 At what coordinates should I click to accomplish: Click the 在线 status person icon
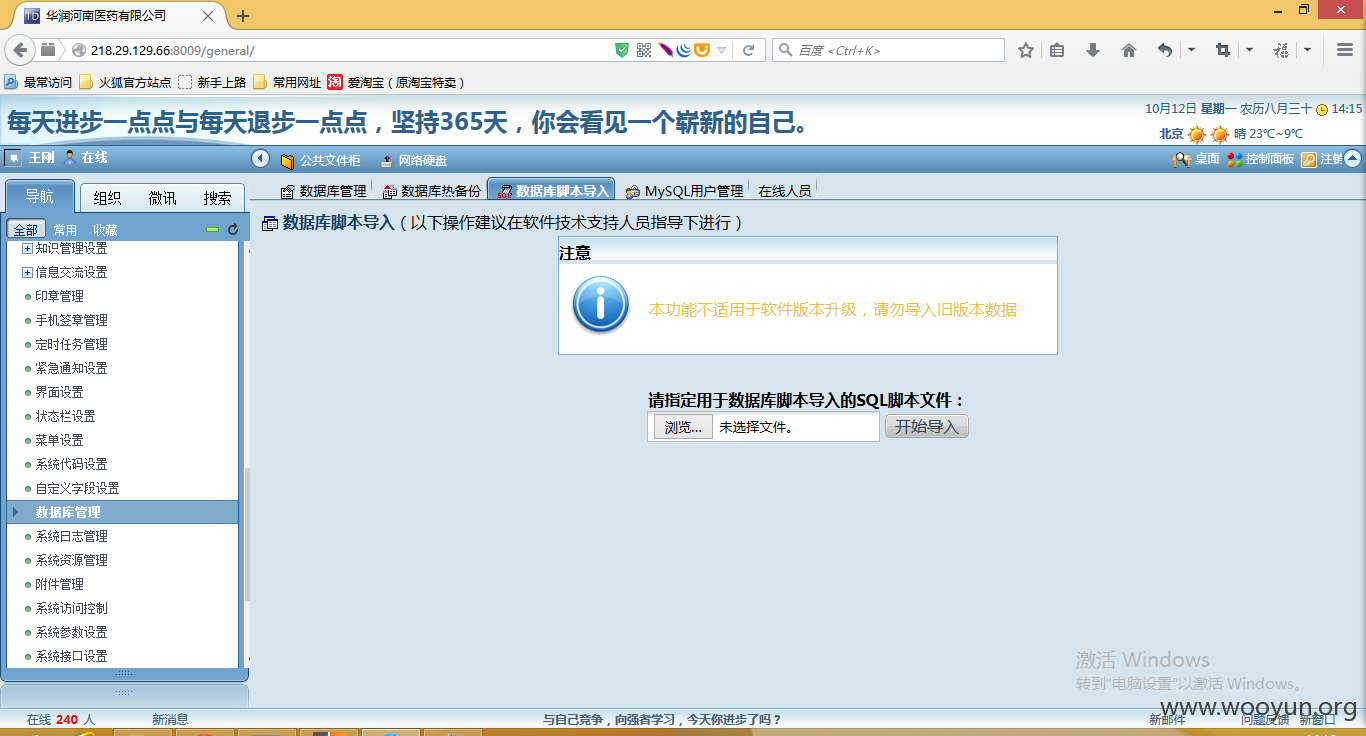[70, 157]
